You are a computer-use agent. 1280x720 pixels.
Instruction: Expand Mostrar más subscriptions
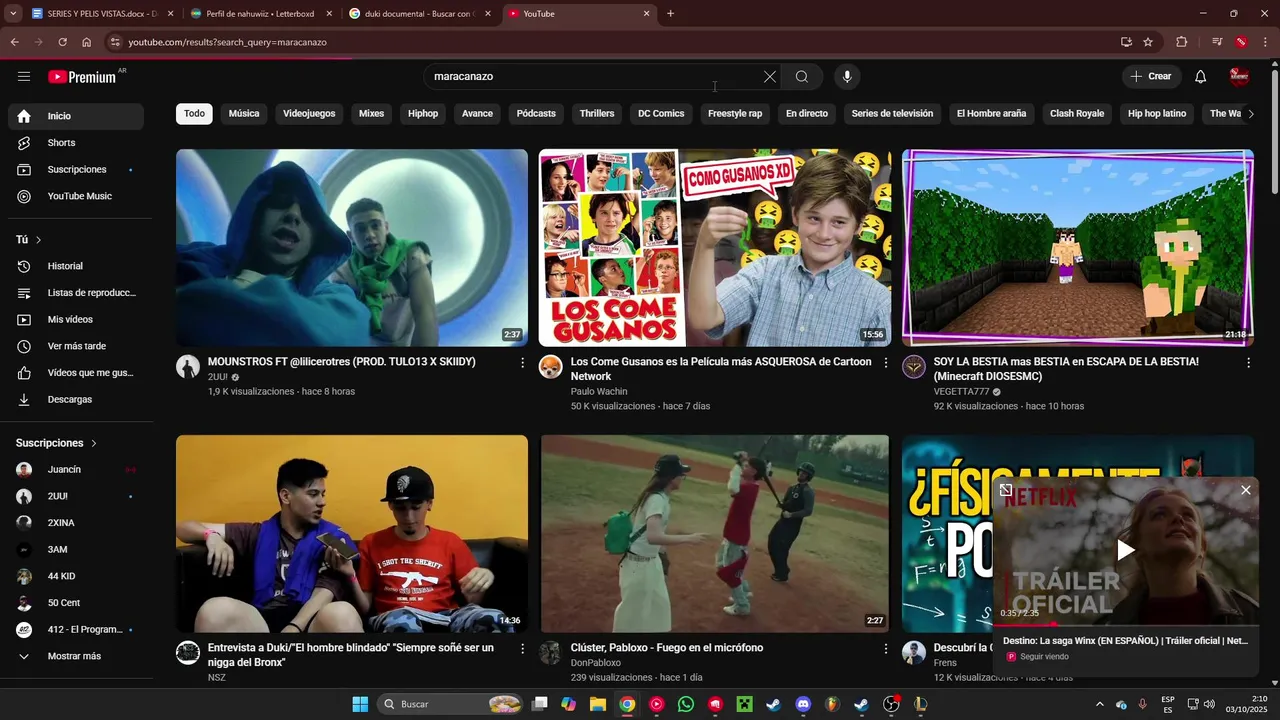point(76,657)
